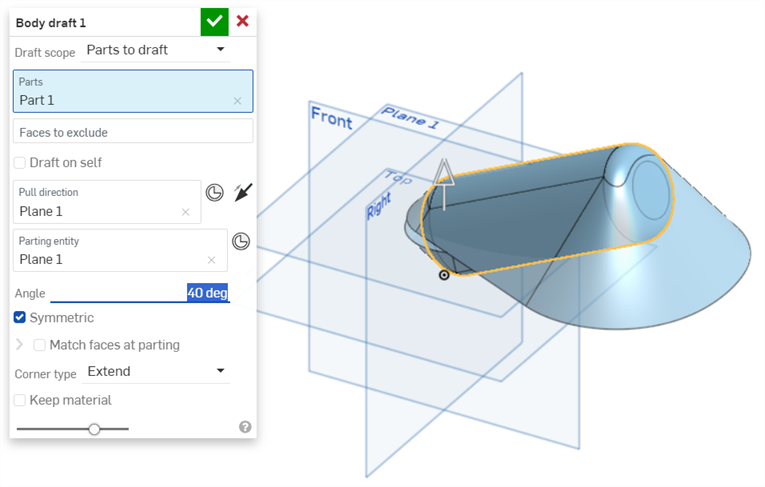Flip pull direction using arrow icon

(x=243, y=192)
